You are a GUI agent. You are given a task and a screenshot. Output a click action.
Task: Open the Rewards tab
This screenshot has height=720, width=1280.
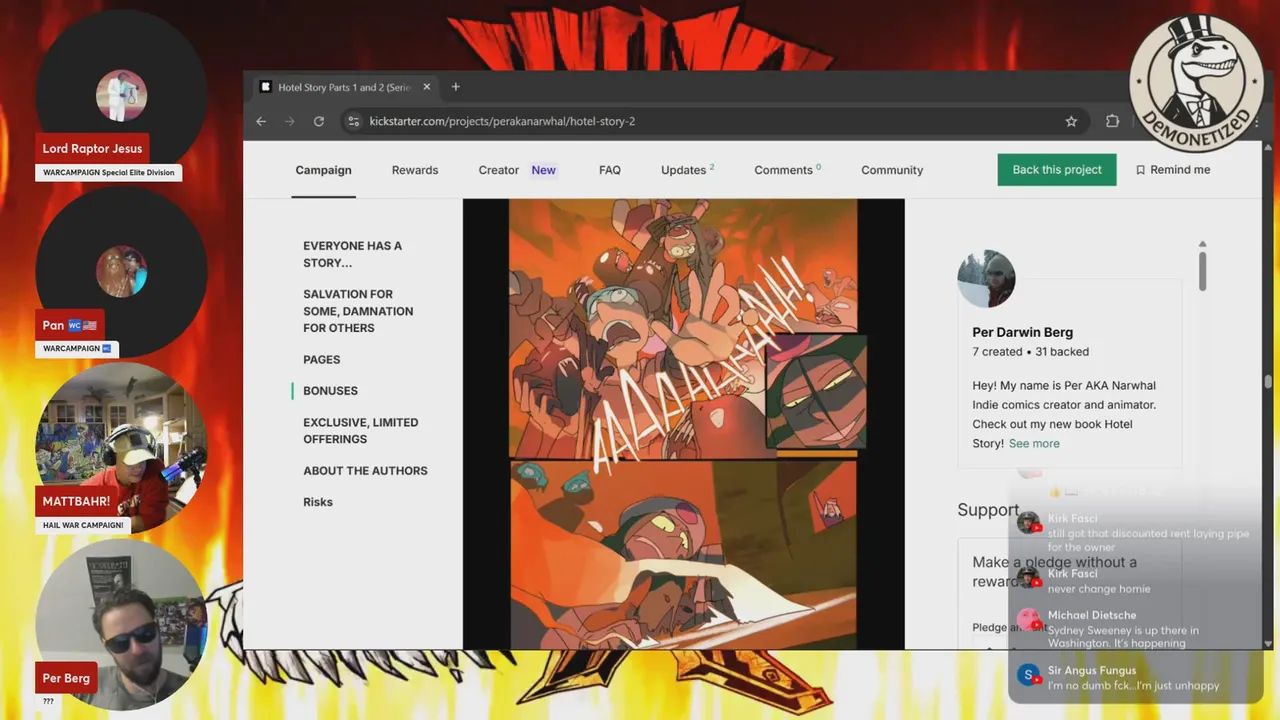point(415,170)
